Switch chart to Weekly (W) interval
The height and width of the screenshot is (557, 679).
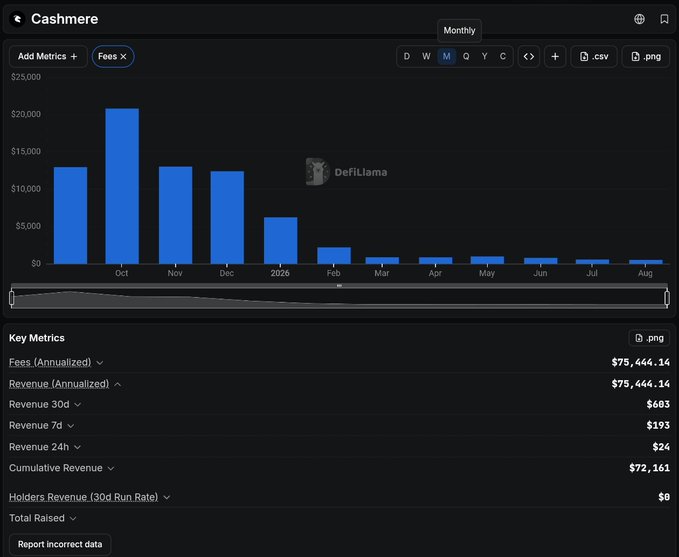point(426,56)
